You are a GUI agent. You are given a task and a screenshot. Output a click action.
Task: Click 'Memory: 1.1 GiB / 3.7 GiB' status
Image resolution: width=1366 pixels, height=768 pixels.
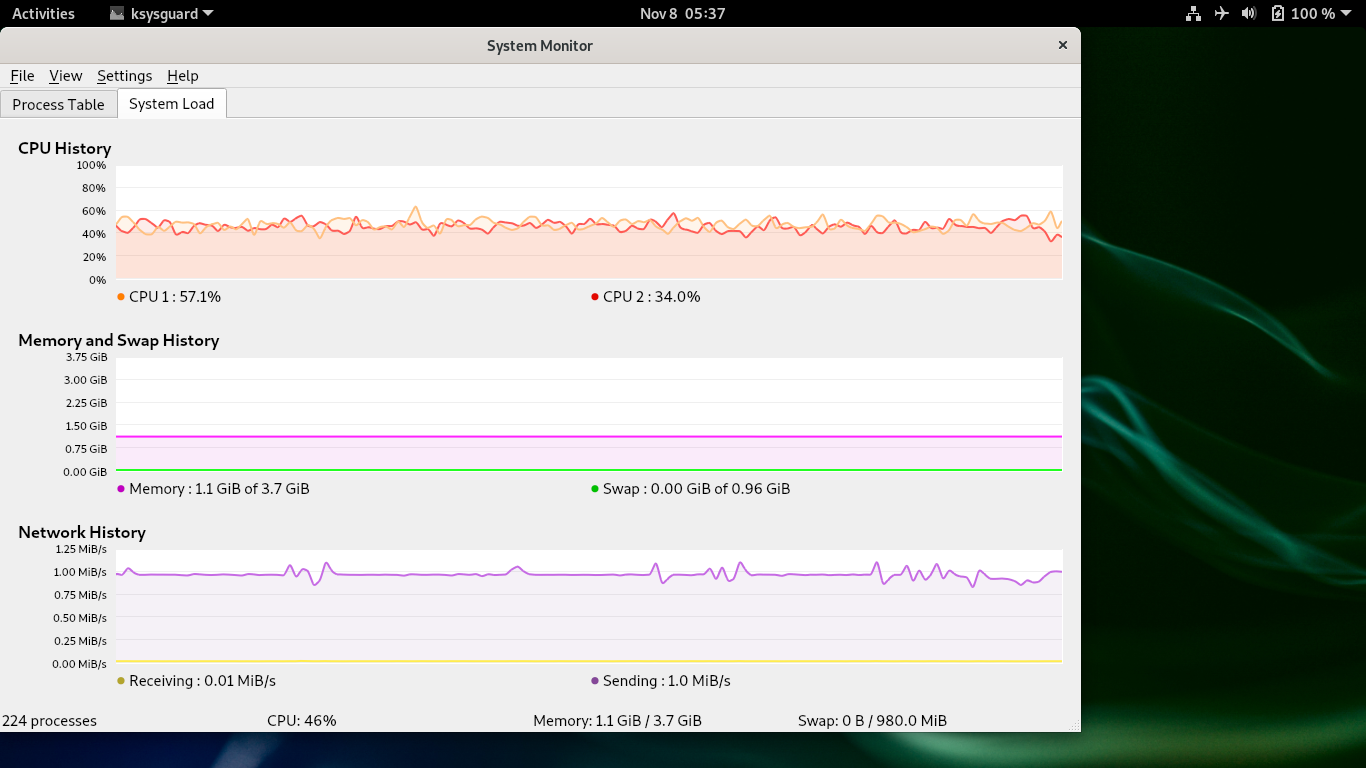click(x=618, y=721)
